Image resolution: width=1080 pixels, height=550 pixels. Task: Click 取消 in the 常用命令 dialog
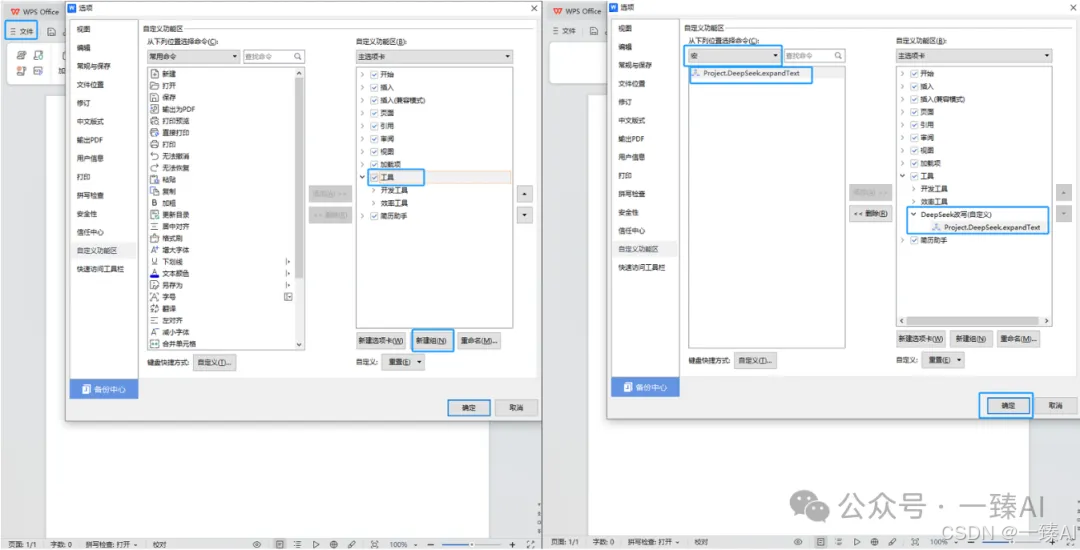[516, 408]
